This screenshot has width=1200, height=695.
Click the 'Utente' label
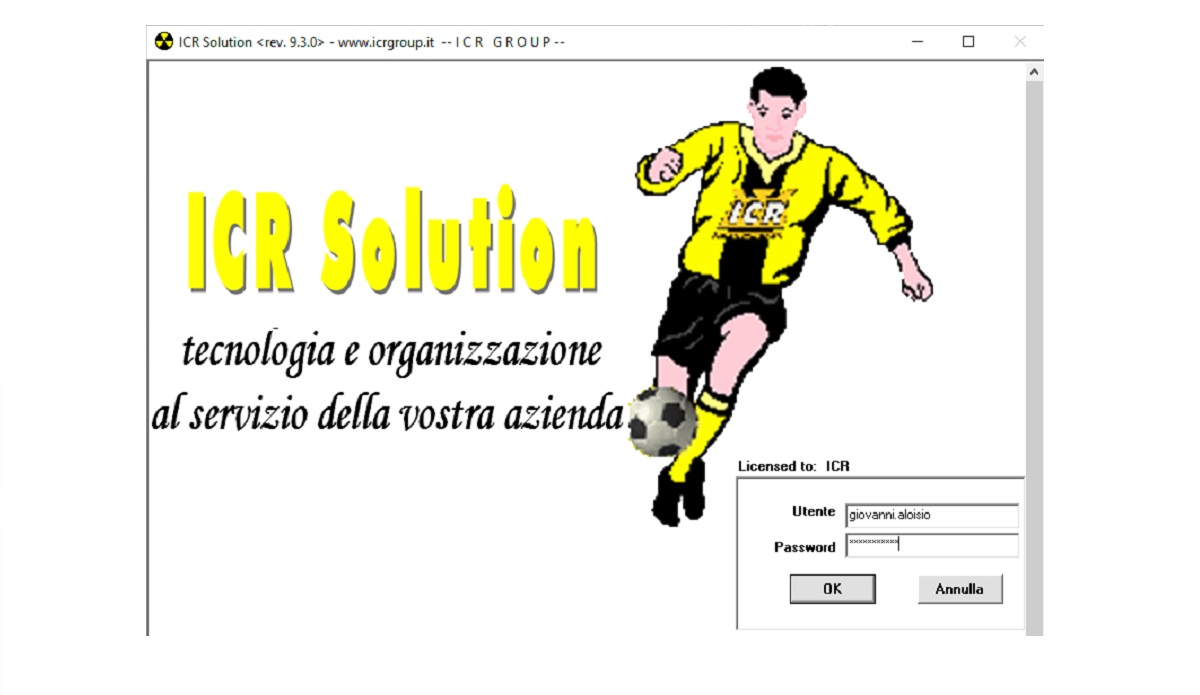point(813,512)
